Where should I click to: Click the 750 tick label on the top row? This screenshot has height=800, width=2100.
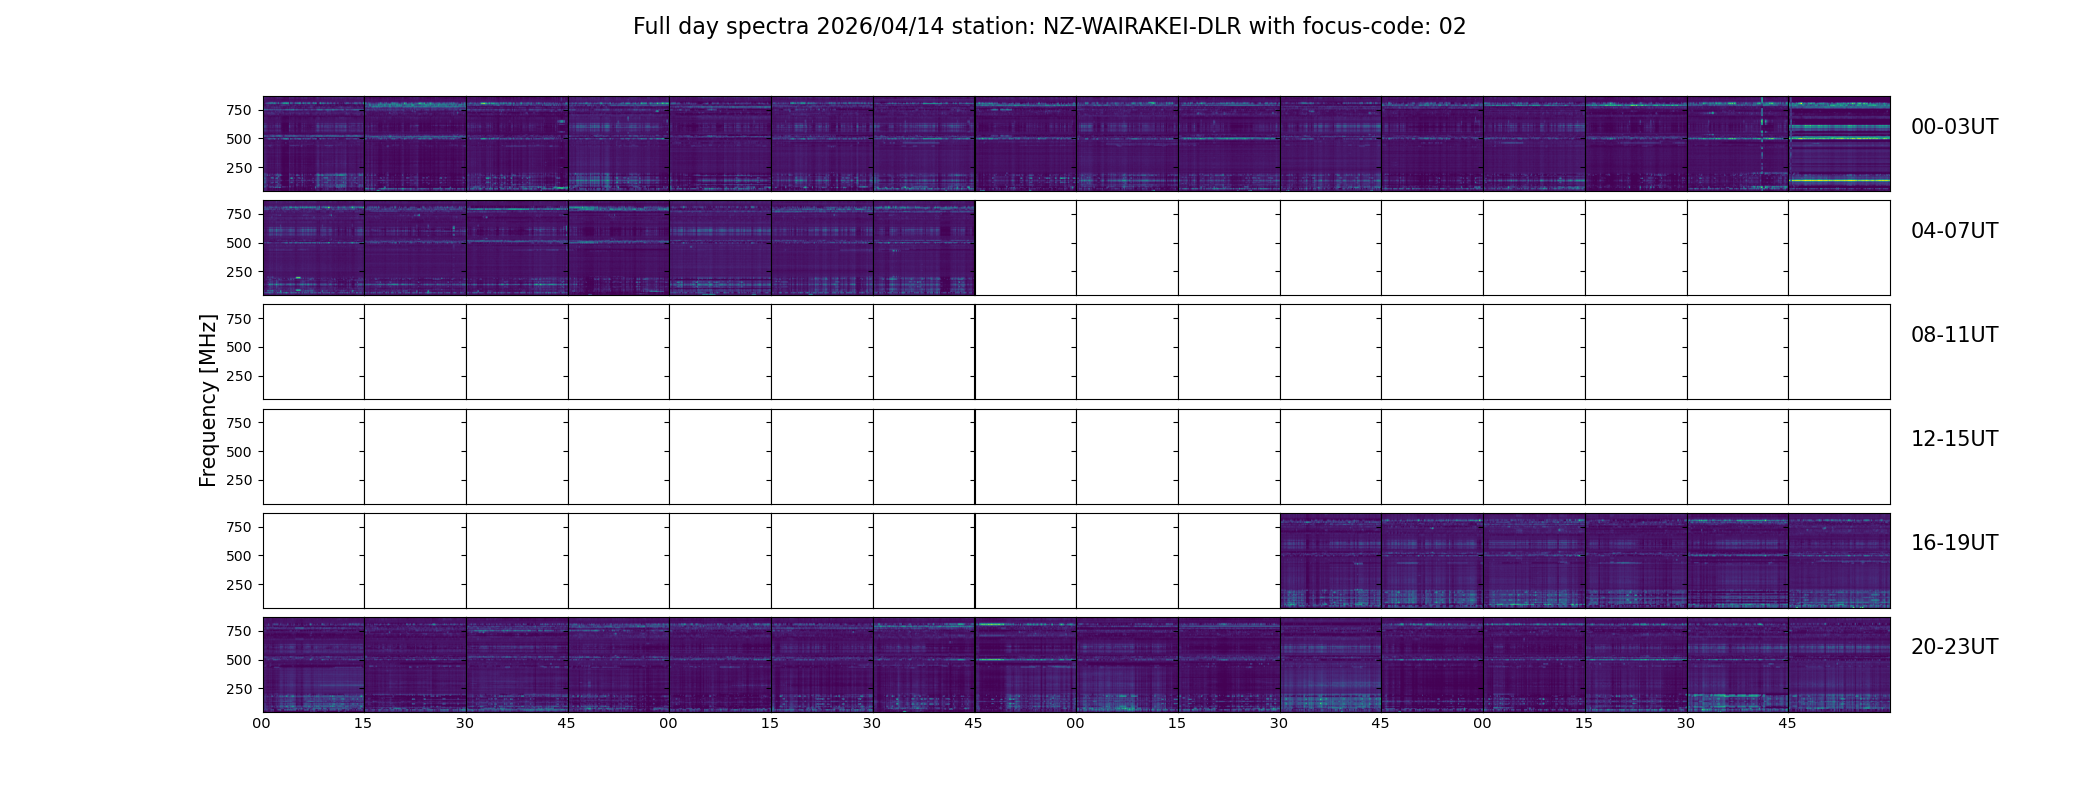[x=238, y=110]
